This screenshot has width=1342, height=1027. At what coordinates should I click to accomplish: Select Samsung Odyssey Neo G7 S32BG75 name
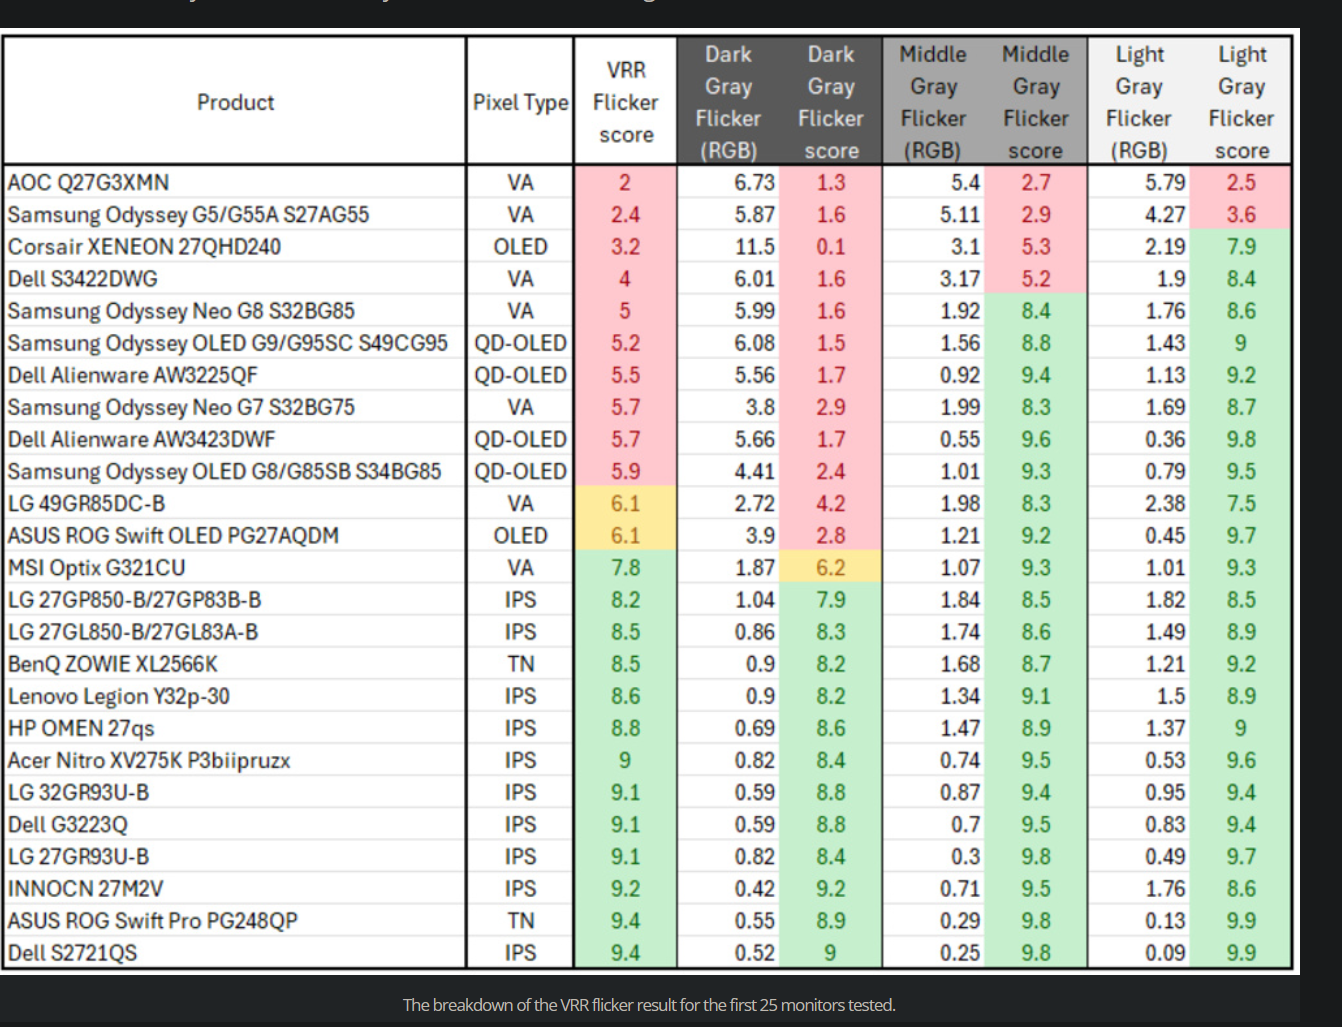(181, 407)
